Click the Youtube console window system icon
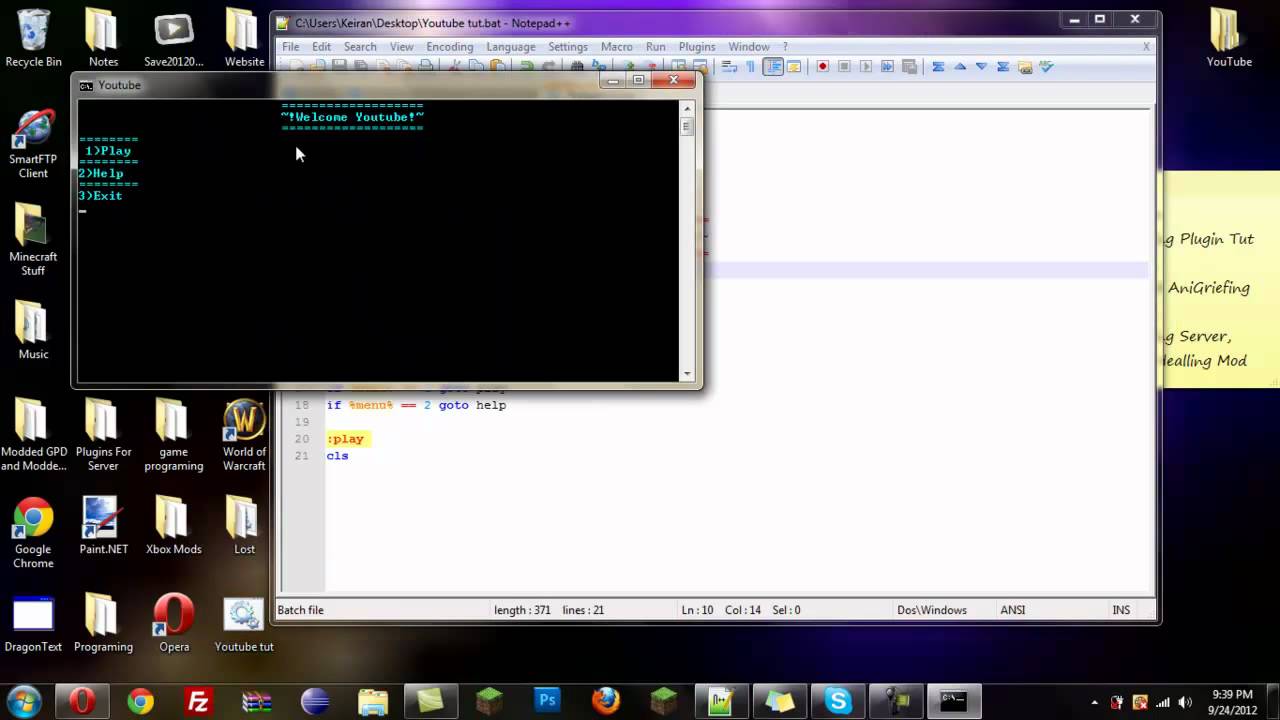Viewport: 1280px width, 720px height. tap(87, 85)
